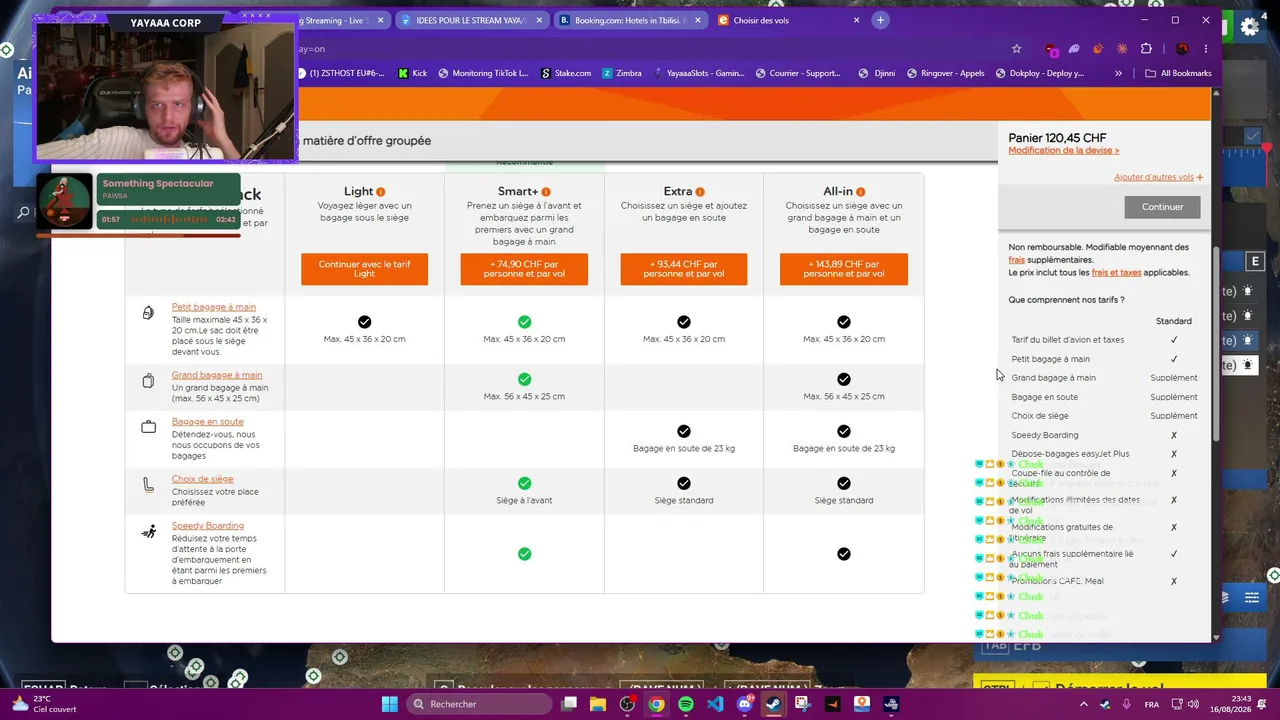Close the Booking.com tab

pyautogui.click(x=698, y=20)
